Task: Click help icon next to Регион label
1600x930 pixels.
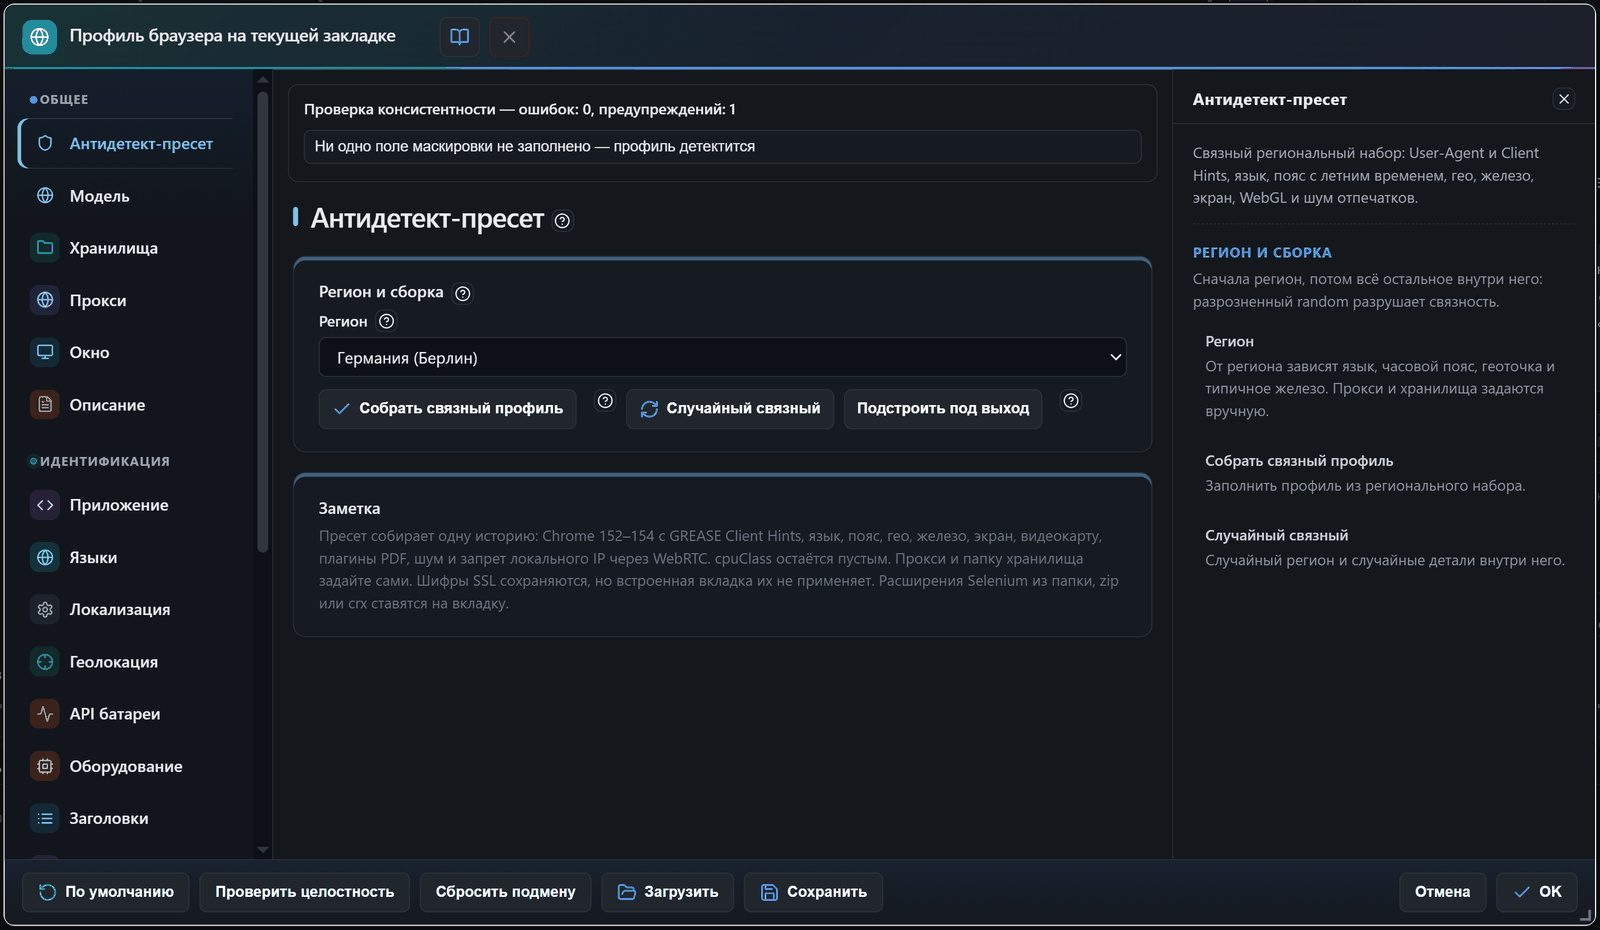Action: pyautogui.click(x=386, y=321)
